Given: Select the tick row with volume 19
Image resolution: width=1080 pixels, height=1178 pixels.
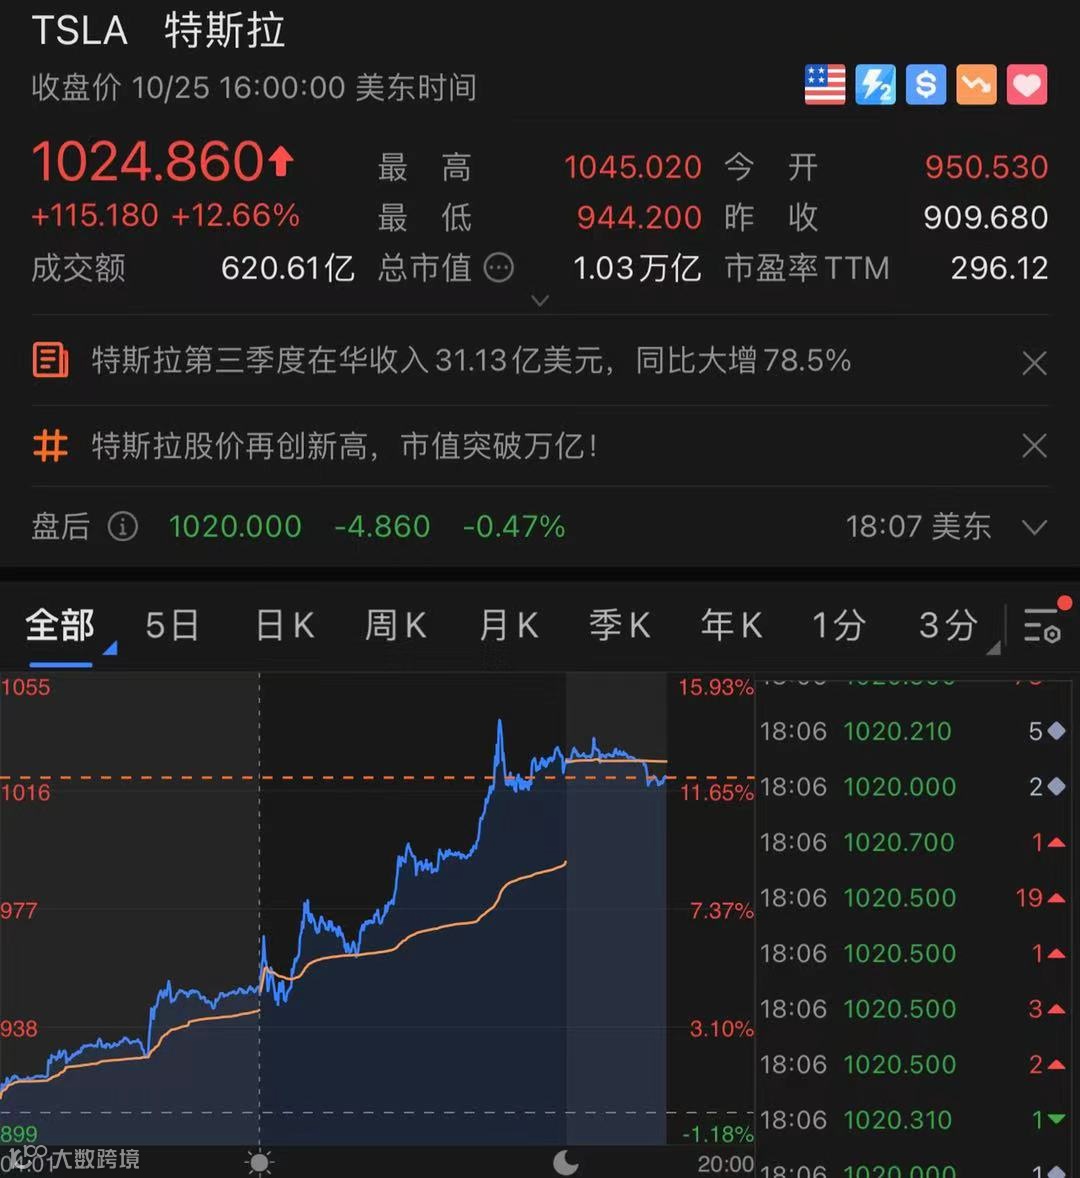Looking at the screenshot, I should point(913,898).
